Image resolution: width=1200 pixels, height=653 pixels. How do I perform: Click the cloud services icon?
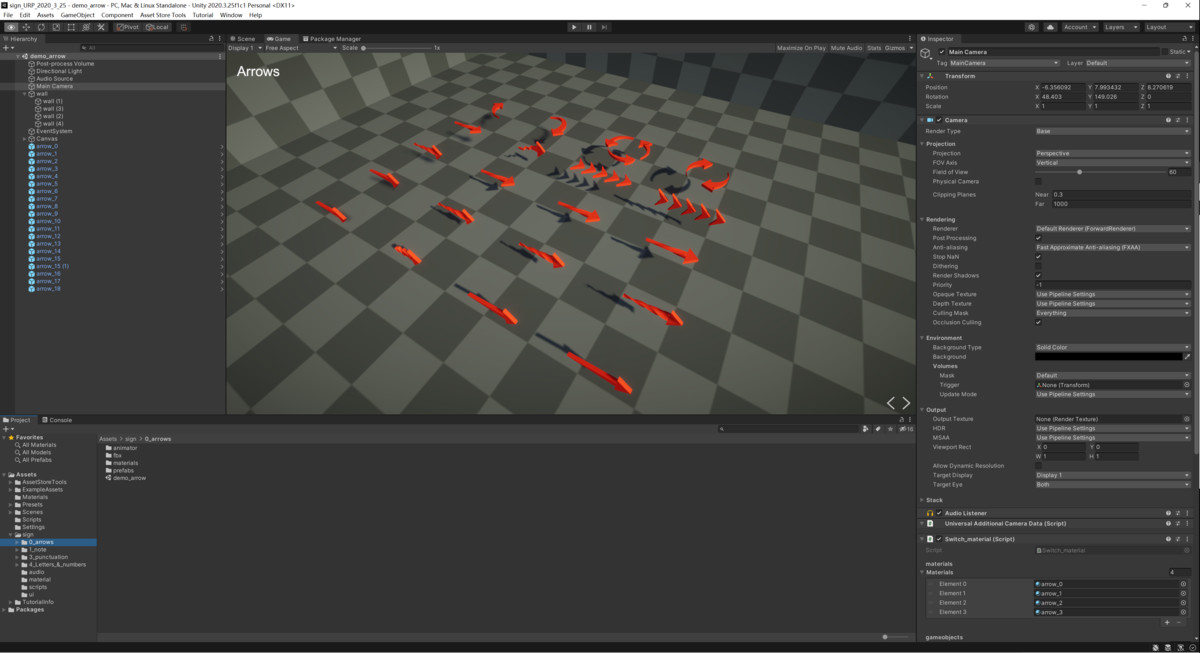[x=1049, y=27]
